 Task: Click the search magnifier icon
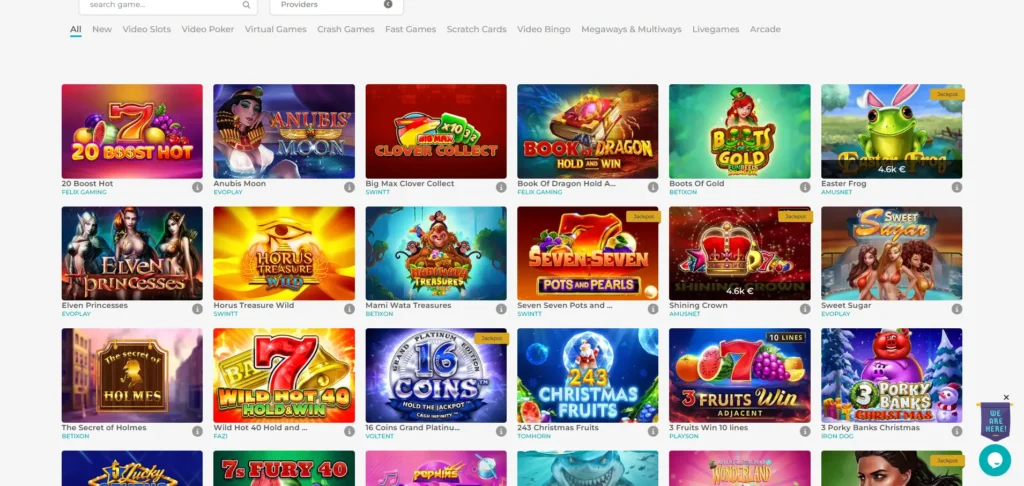click(246, 5)
